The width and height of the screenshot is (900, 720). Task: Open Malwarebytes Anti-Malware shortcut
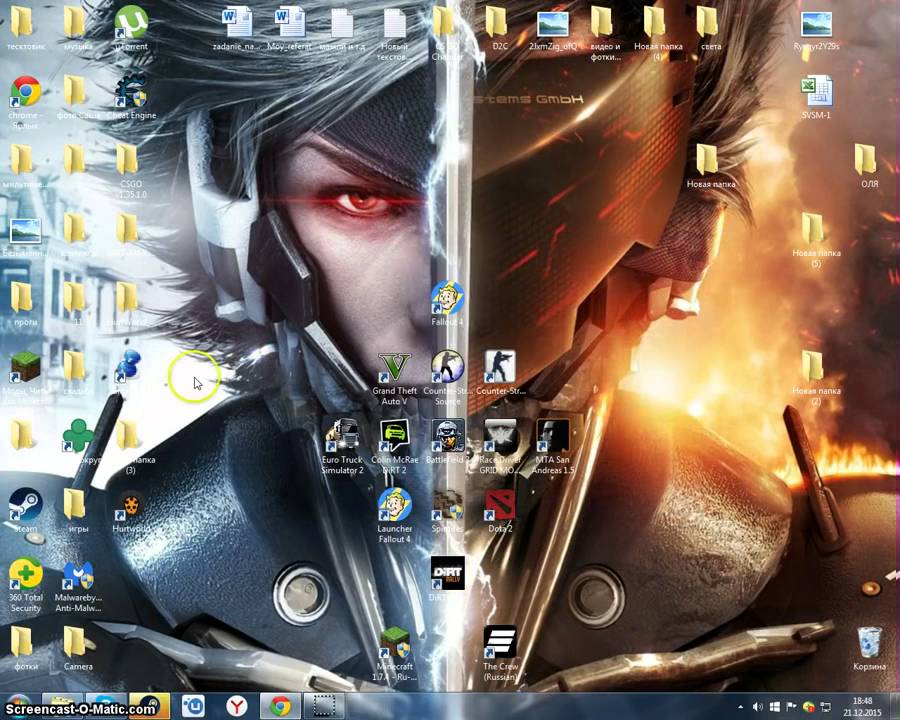tap(78, 584)
